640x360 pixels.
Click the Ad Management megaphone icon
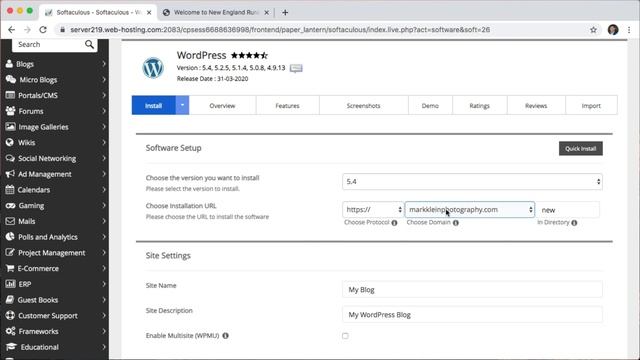(x=10, y=174)
